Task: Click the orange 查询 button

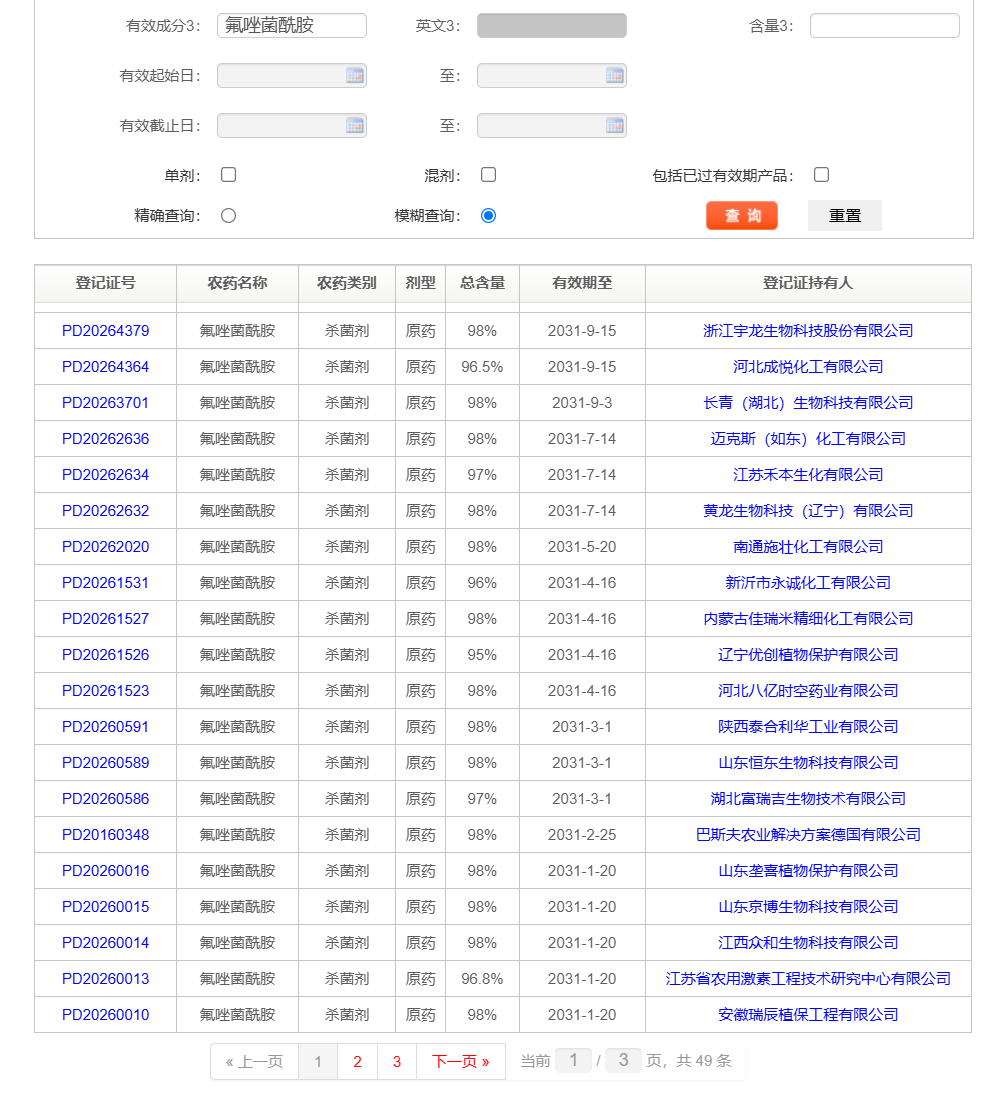Action: [742, 216]
